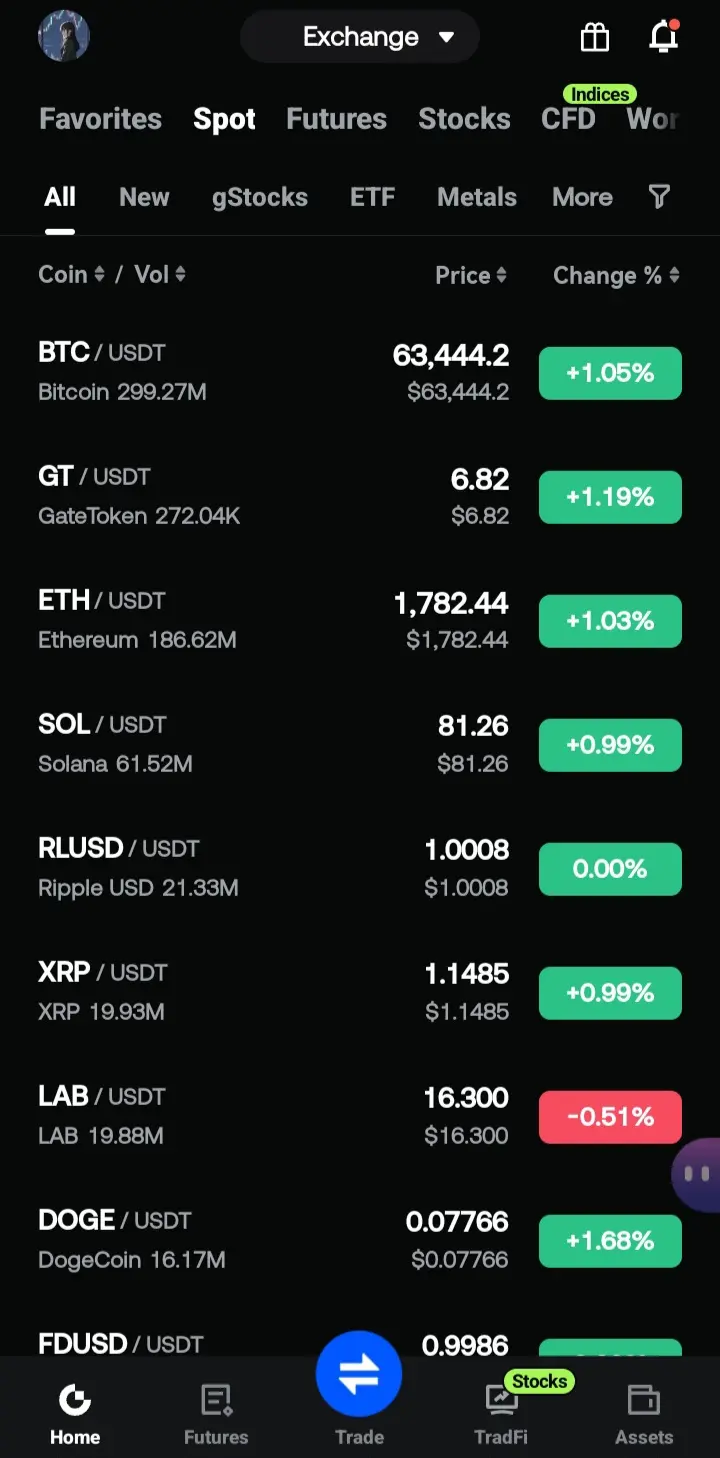Tap the profile avatar picture
Screen dimensions: 720x1458
pos(64,37)
